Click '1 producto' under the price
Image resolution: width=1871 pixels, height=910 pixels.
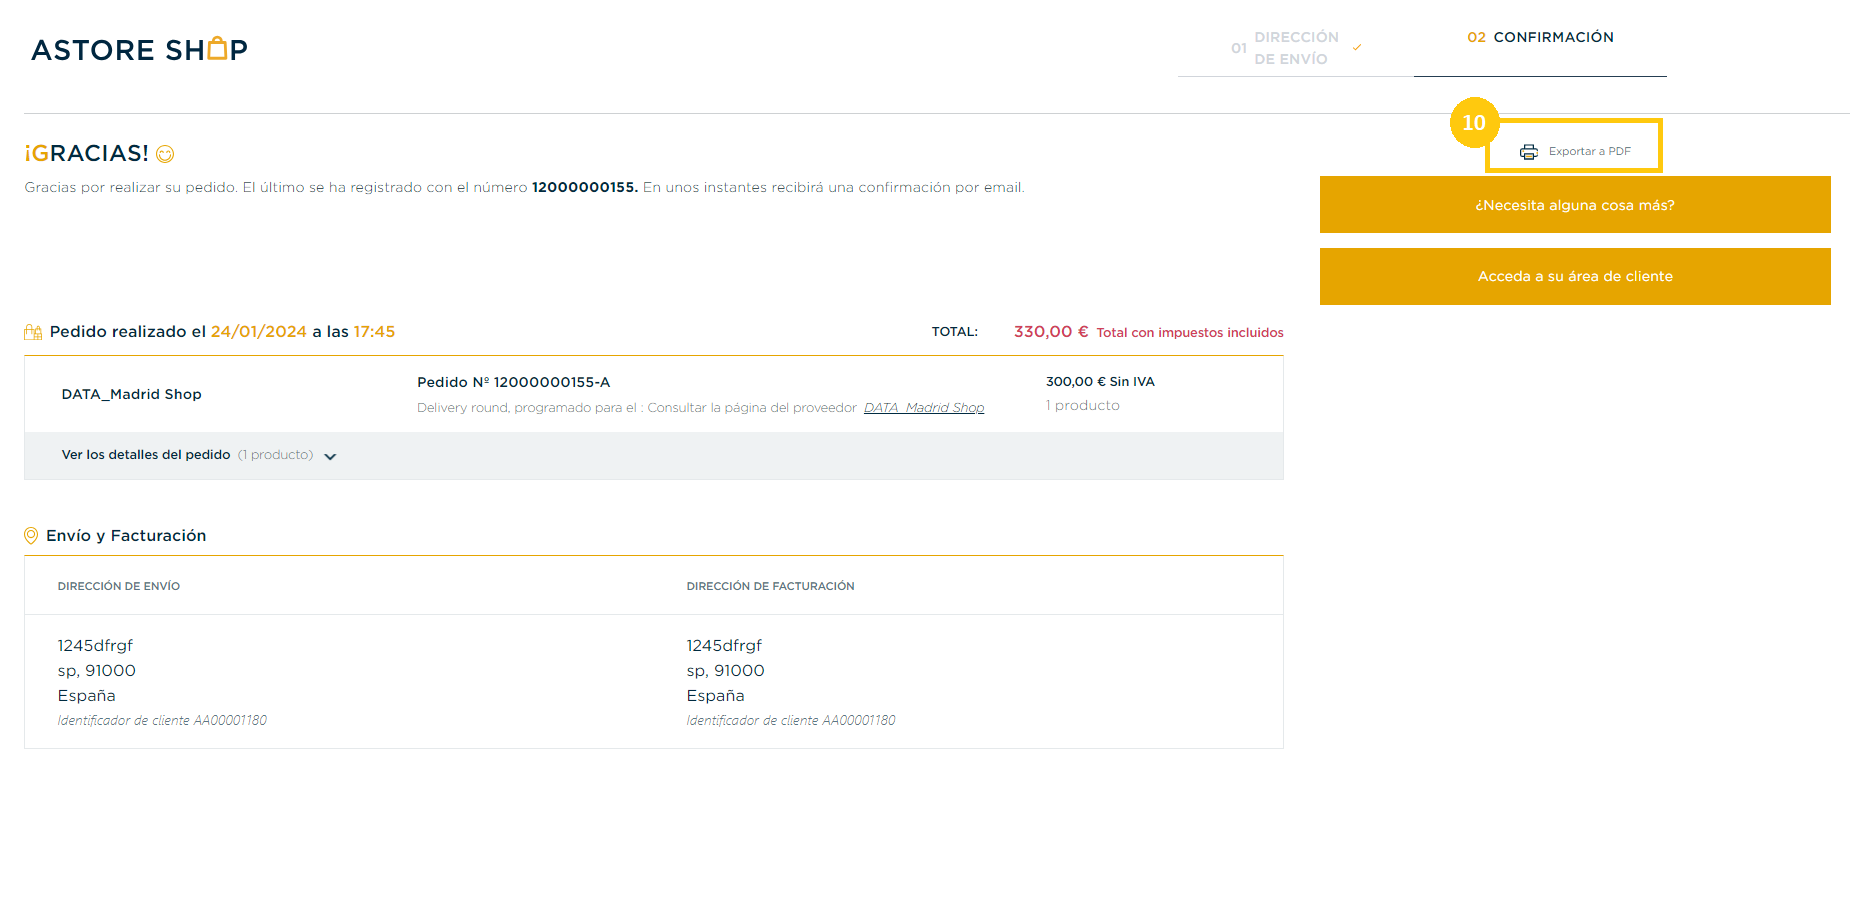click(1082, 406)
